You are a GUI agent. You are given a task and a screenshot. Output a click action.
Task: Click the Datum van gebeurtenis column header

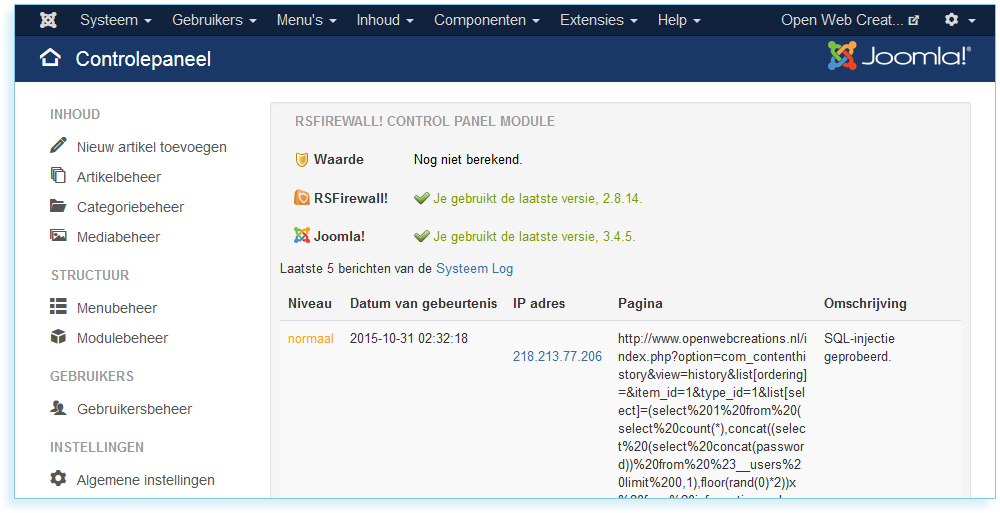pyautogui.click(x=423, y=304)
